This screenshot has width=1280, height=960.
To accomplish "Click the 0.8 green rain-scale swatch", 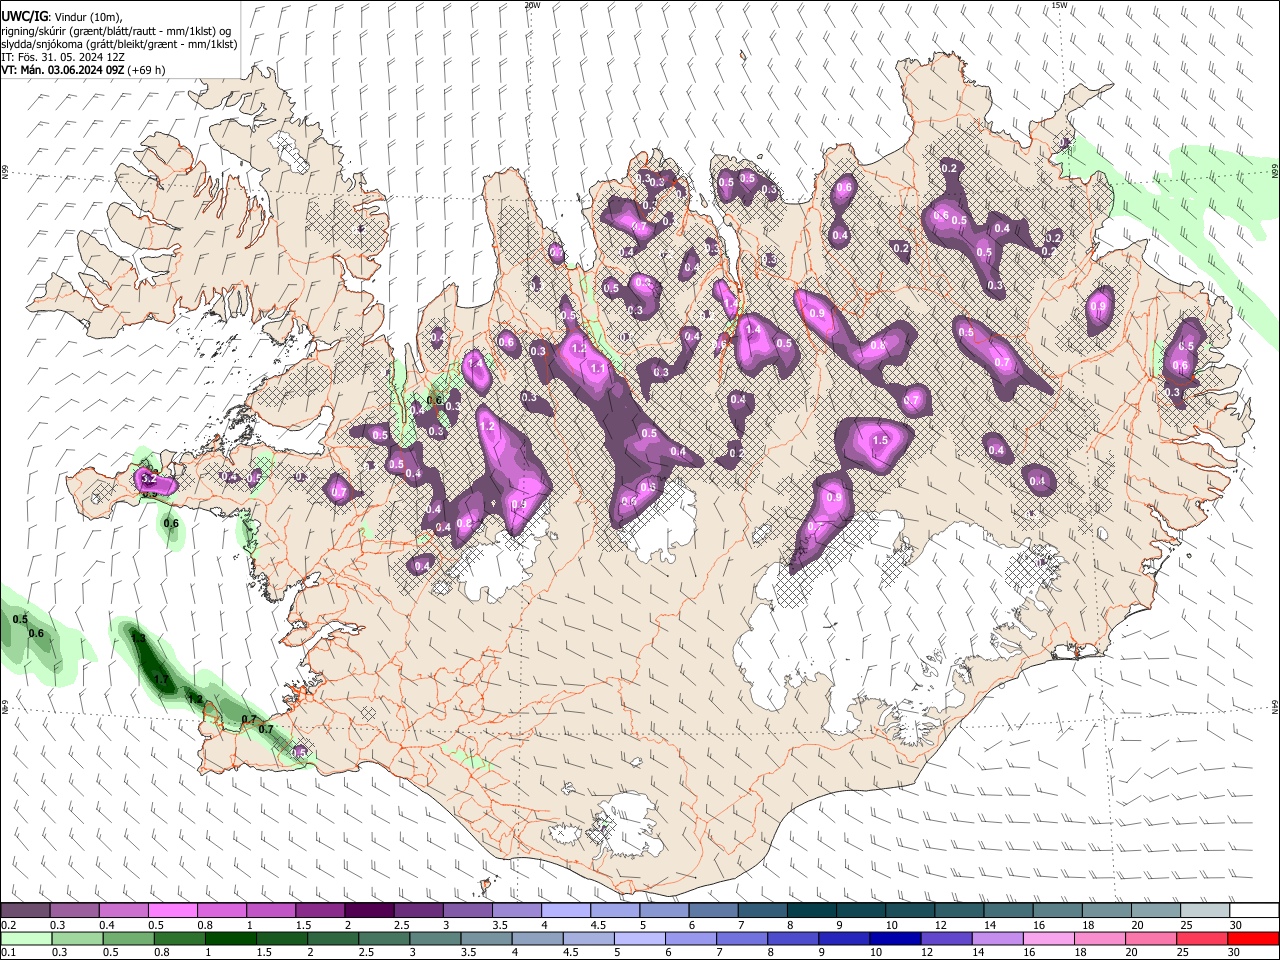I will point(180,939).
